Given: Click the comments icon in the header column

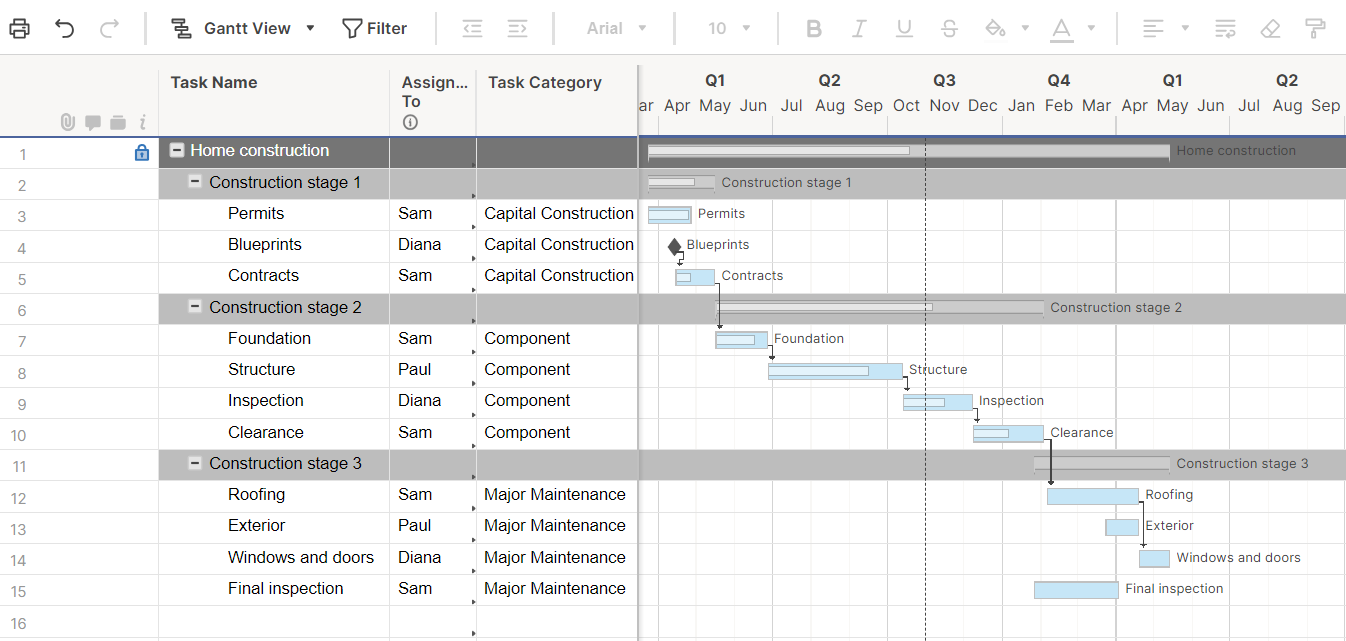Looking at the screenshot, I should [92, 122].
